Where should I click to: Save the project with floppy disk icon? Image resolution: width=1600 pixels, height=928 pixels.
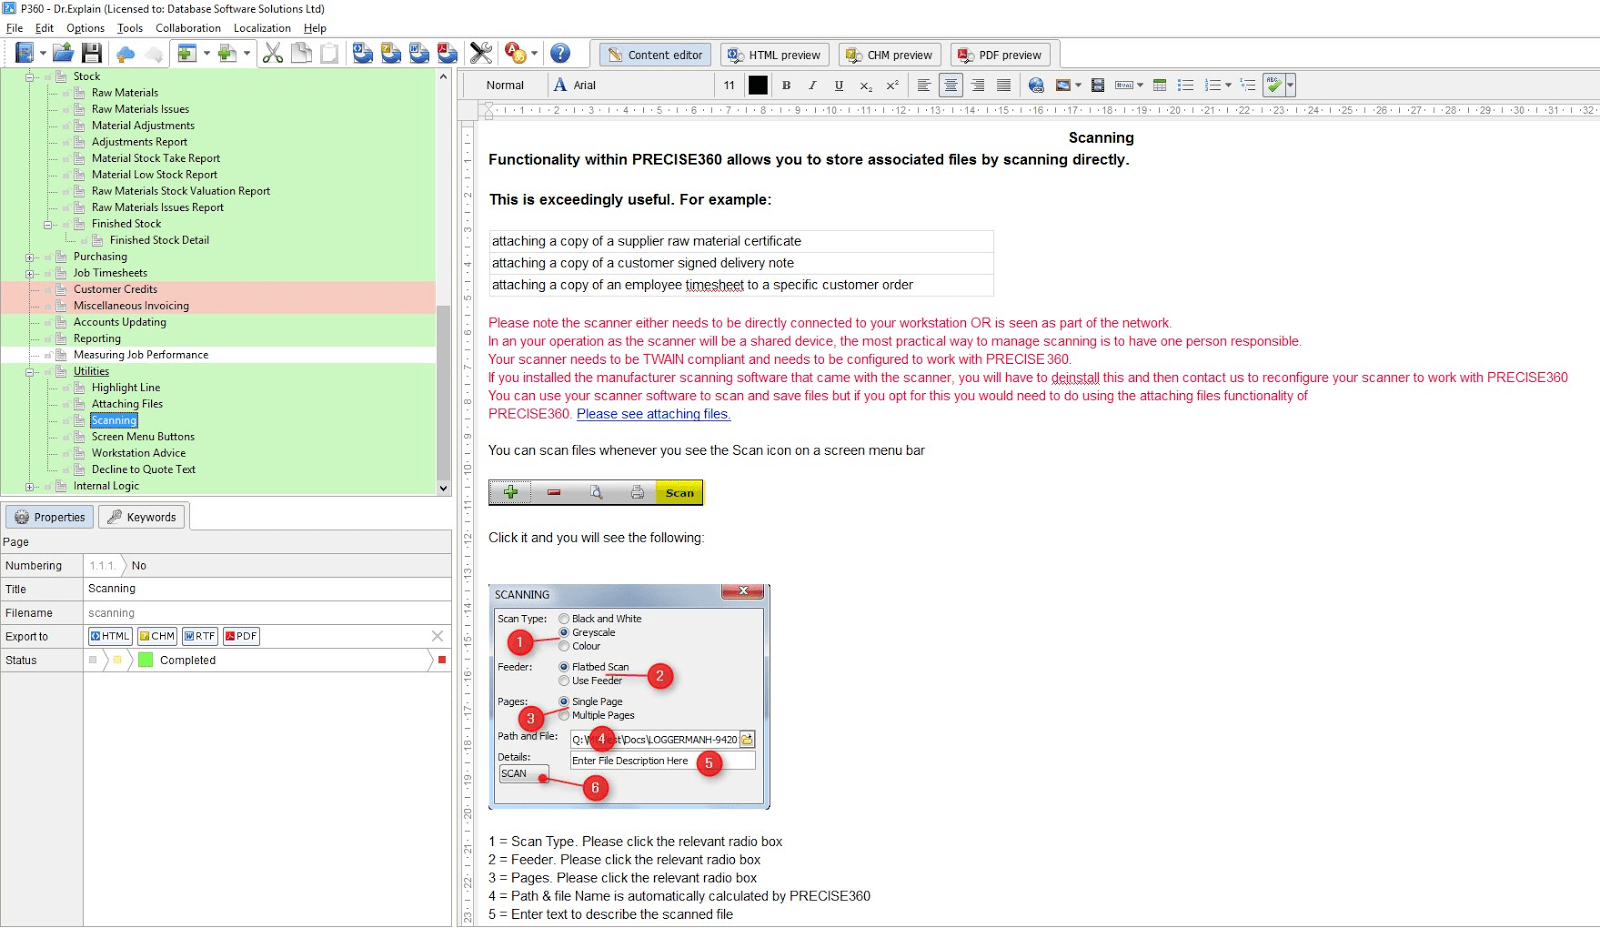91,54
